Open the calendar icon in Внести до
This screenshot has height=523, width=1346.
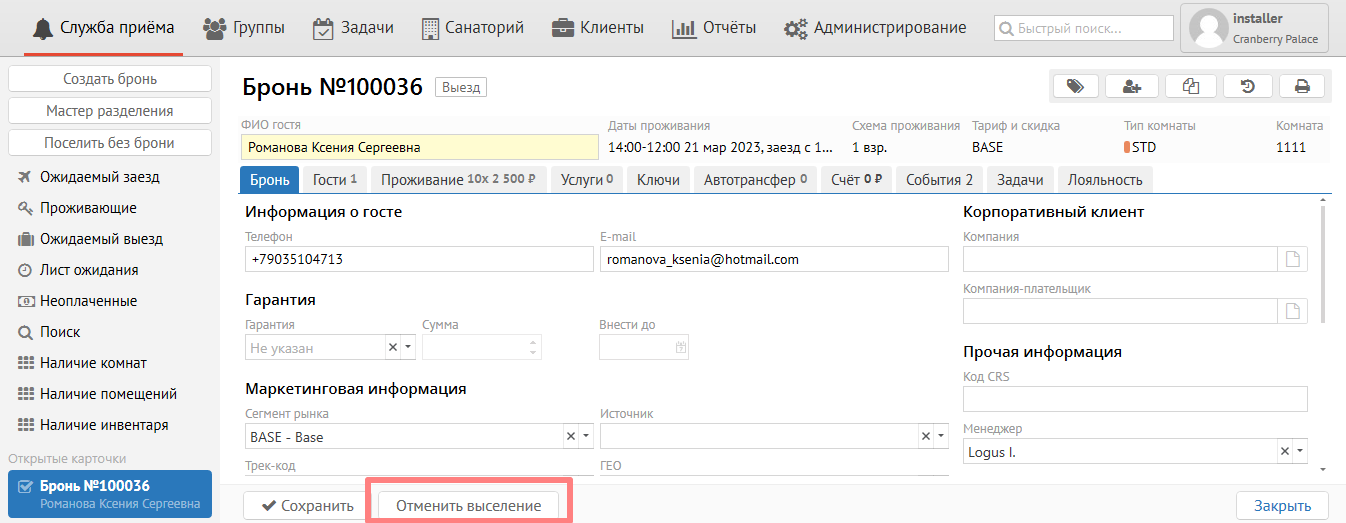click(x=680, y=348)
